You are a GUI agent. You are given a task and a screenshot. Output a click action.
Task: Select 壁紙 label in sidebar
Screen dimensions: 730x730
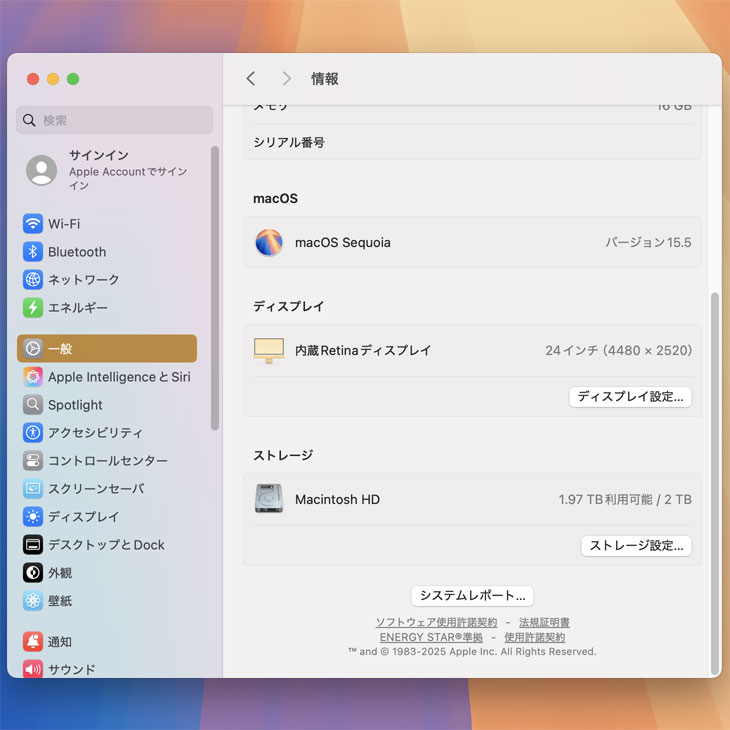coord(60,601)
